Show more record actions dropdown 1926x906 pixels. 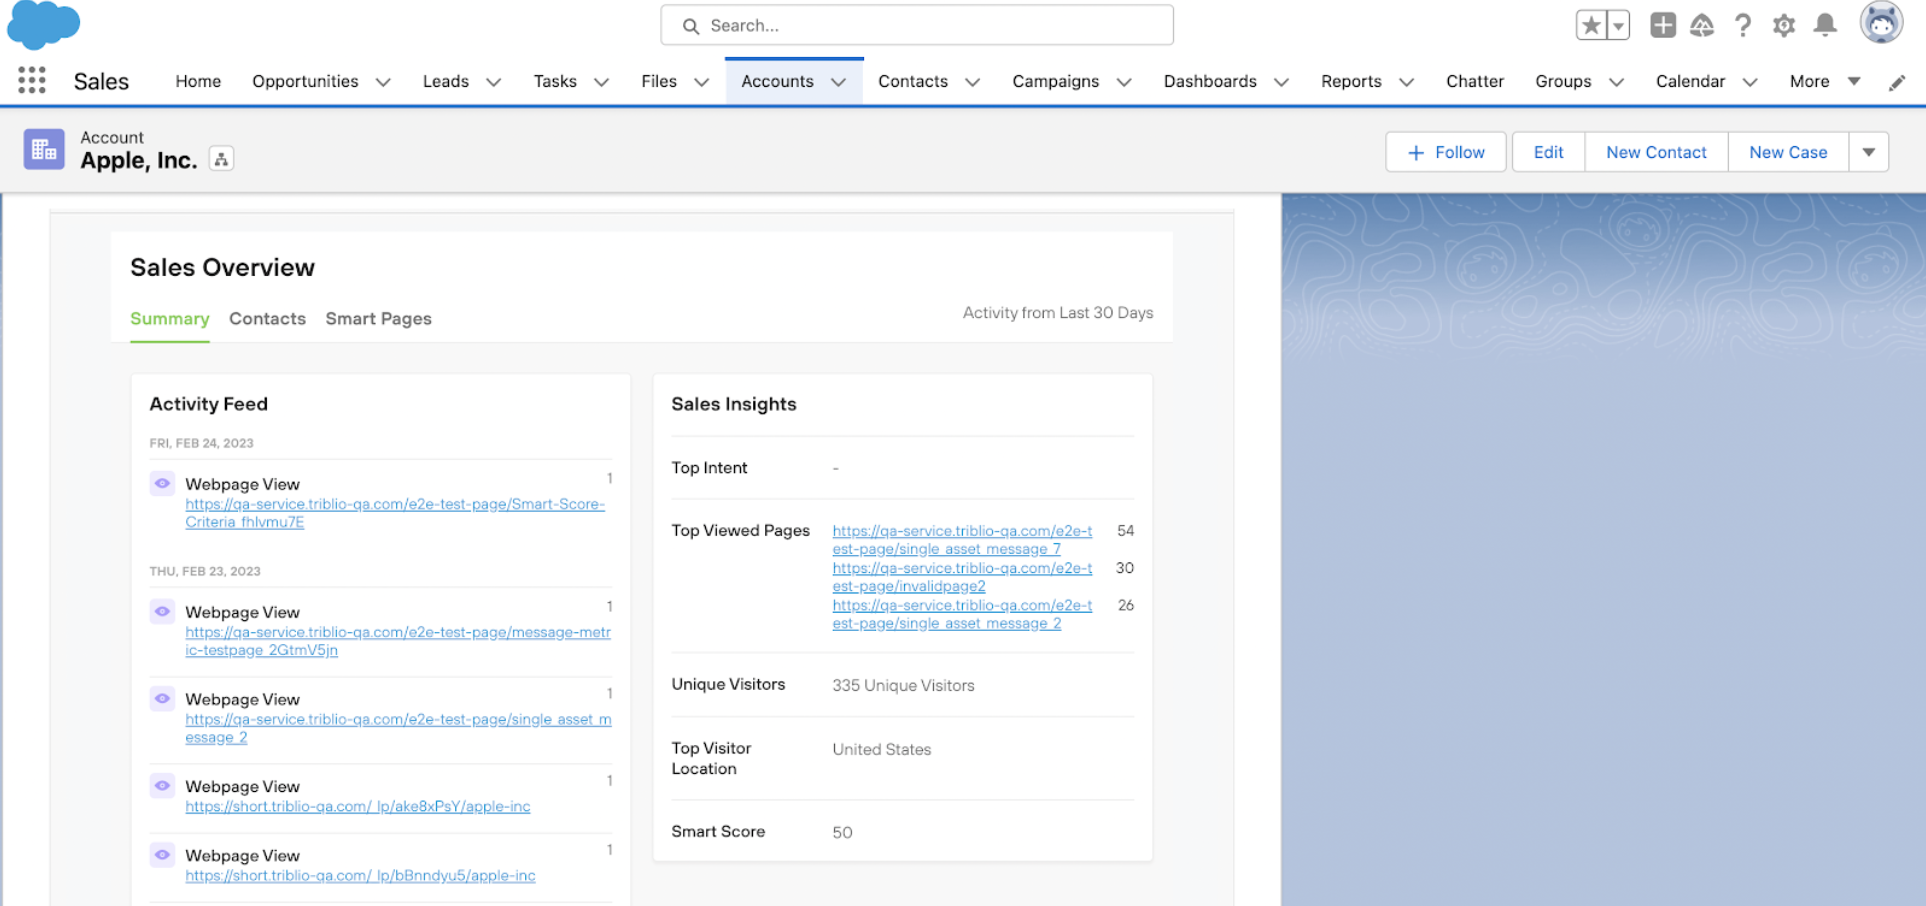click(x=1868, y=152)
